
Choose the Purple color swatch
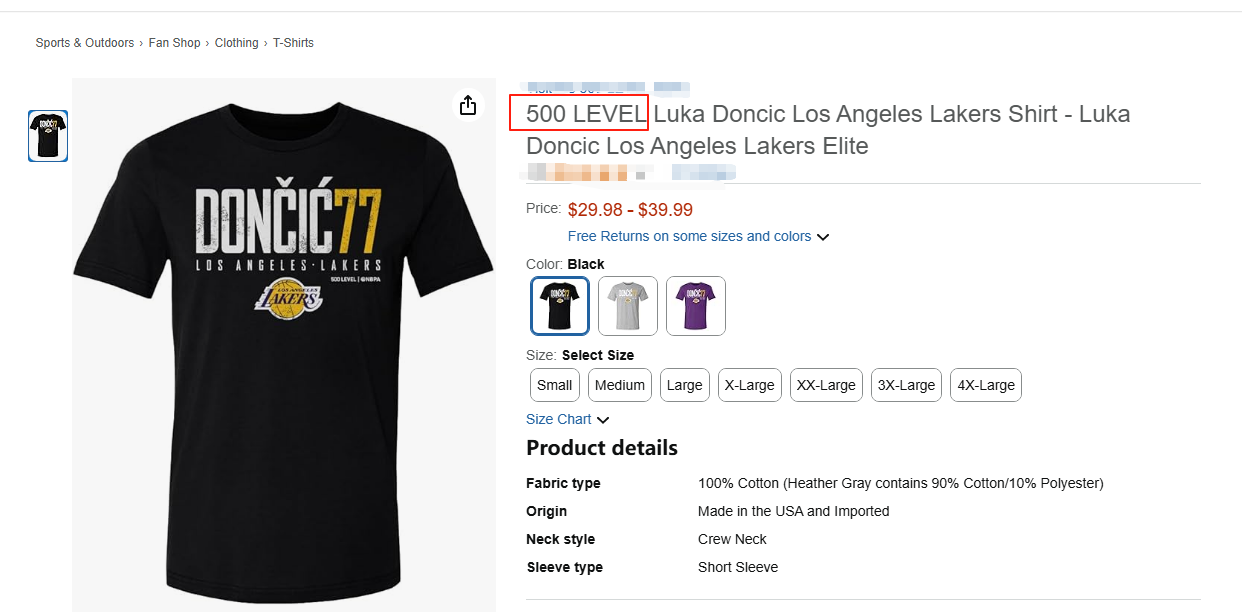point(696,305)
